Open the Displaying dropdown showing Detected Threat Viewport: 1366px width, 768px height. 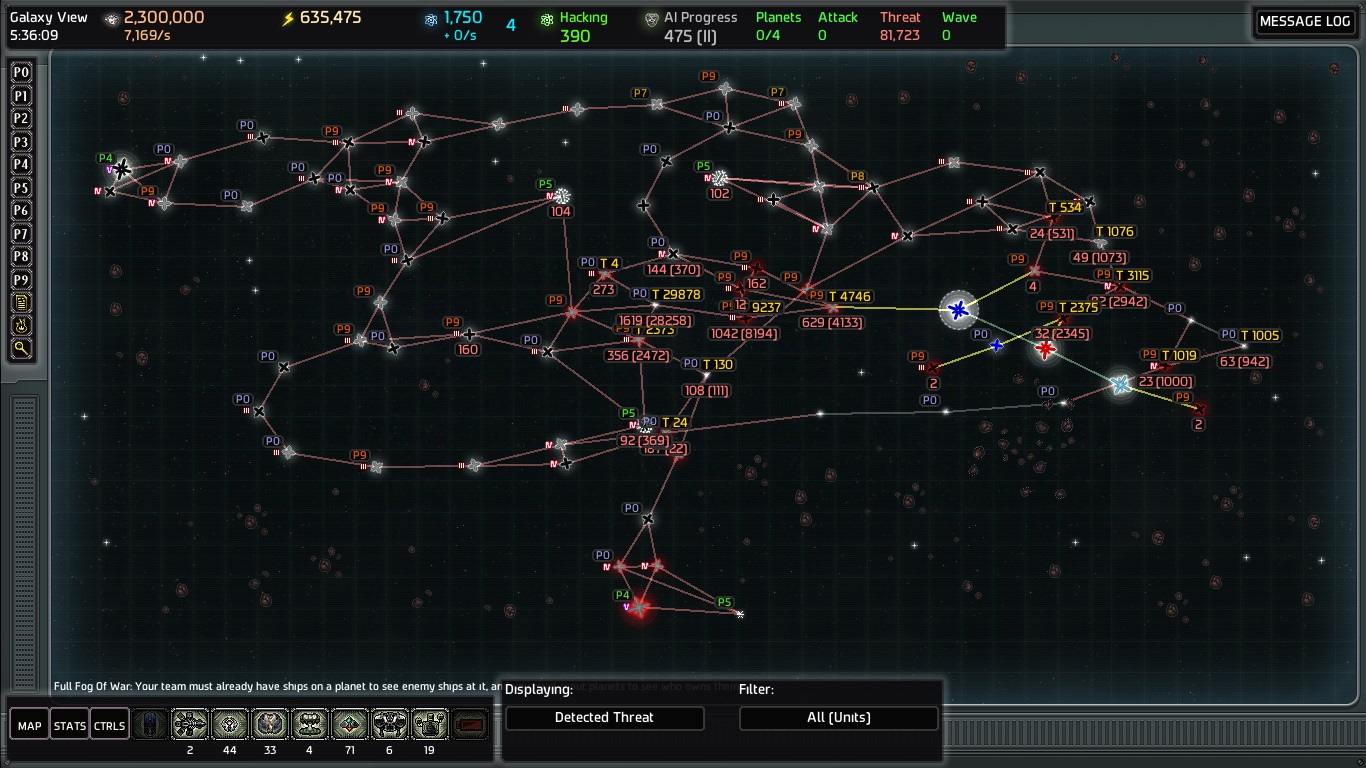(604, 718)
